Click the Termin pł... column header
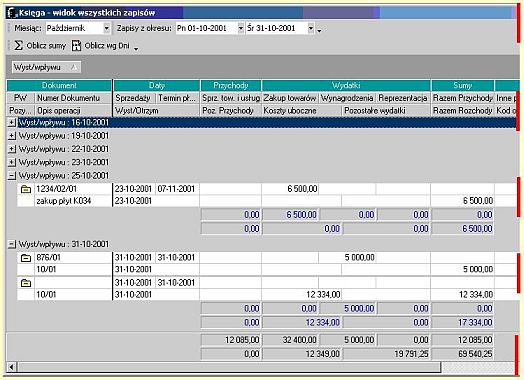524x380 pixels. [x=178, y=98]
